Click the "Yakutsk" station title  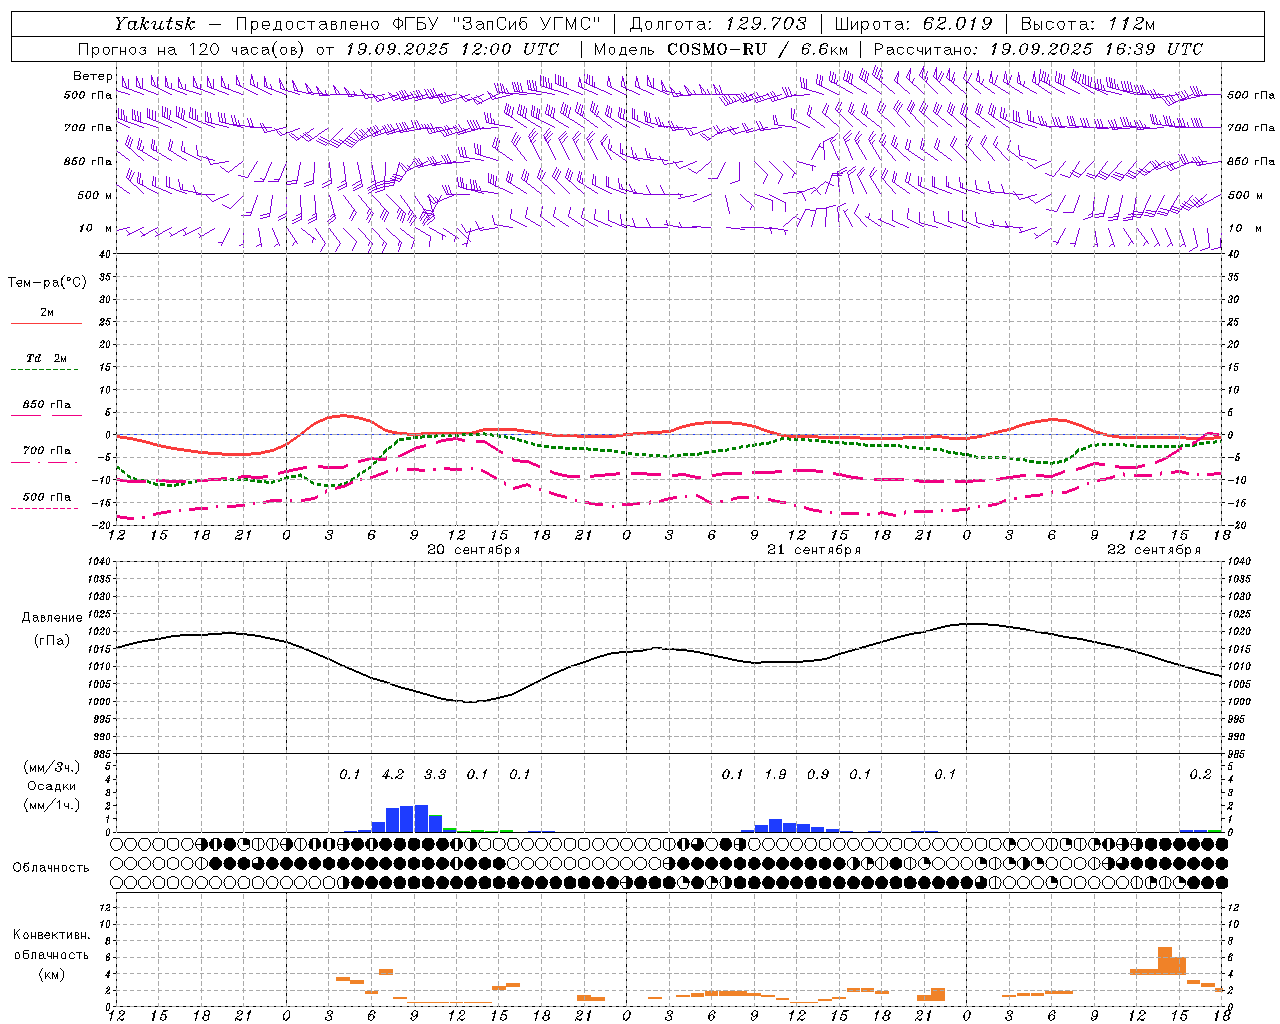coord(155,24)
